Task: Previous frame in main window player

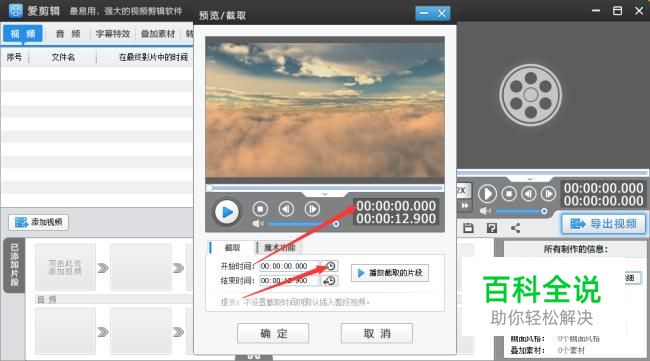Action: (529, 194)
